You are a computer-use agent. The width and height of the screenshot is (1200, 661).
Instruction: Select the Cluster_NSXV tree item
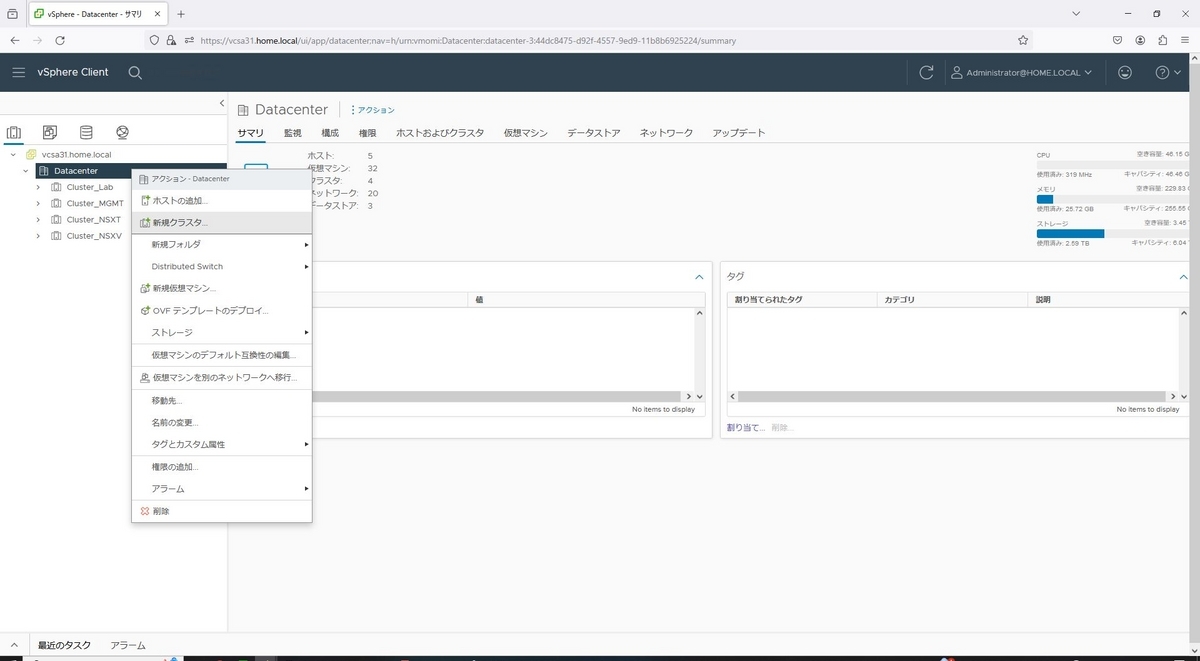[94, 236]
